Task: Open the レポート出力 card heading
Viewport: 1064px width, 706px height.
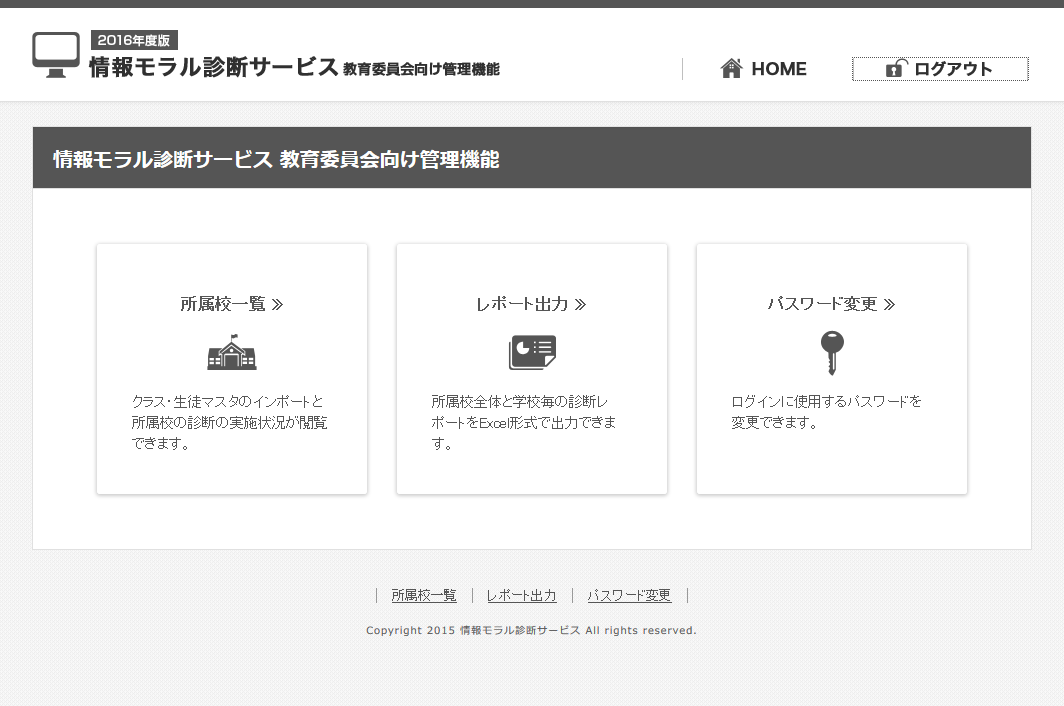Action: 531,304
